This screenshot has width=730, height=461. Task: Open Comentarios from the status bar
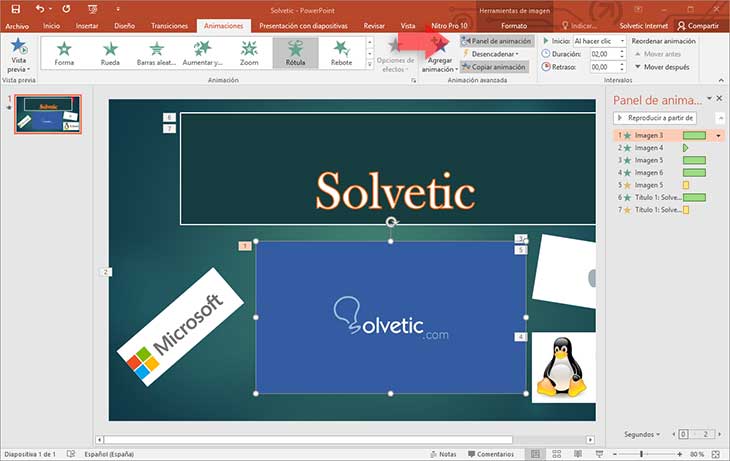pyautogui.click(x=491, y=454)
